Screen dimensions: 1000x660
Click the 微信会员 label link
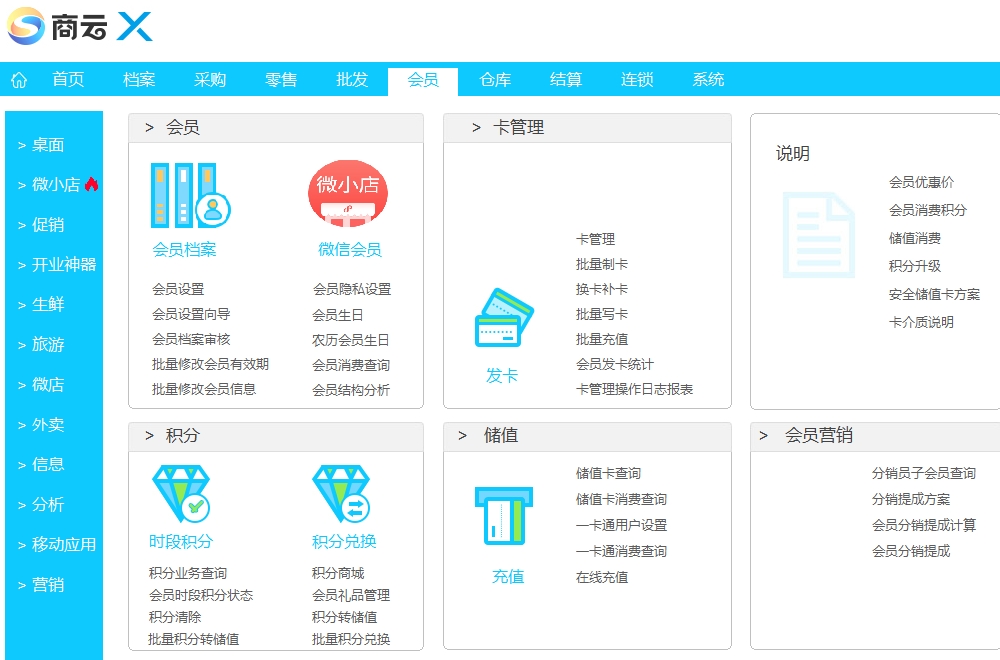point(349,249)
